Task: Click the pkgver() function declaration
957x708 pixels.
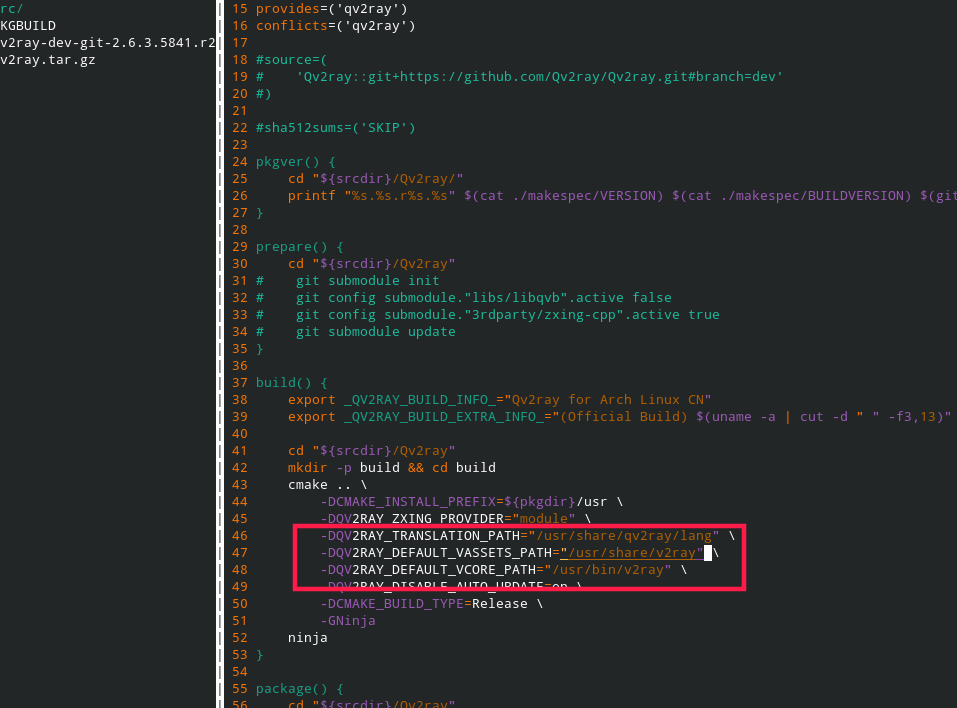Action: (x=295, y=162)
